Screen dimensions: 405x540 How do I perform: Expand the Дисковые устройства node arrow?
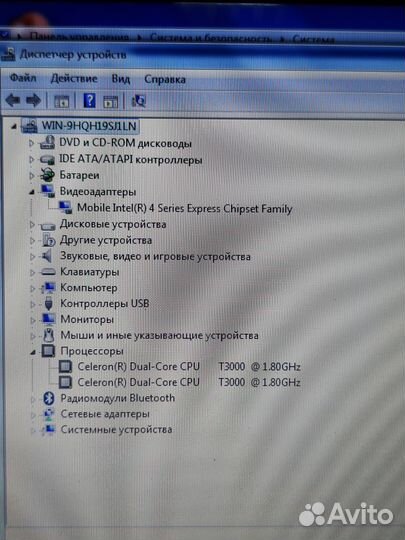coord(32,225)
